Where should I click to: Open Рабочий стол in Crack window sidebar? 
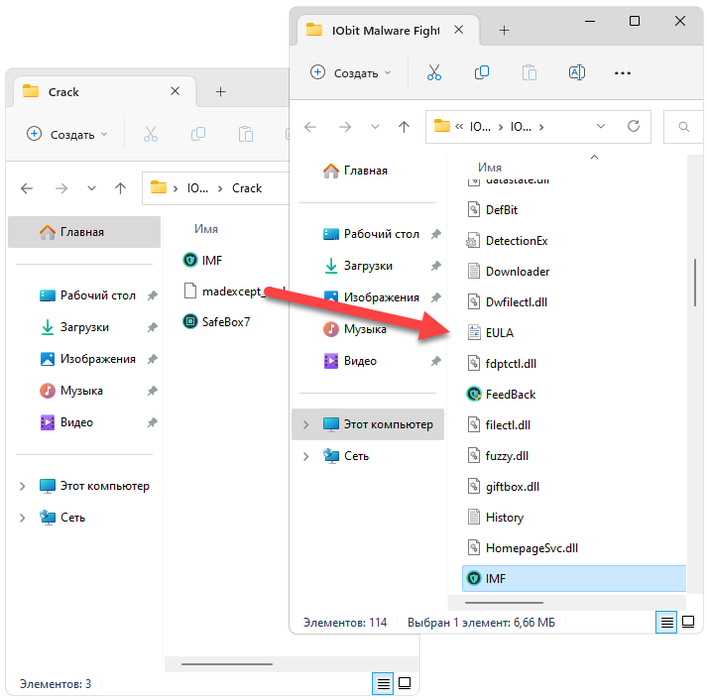[x=88, y=295]
